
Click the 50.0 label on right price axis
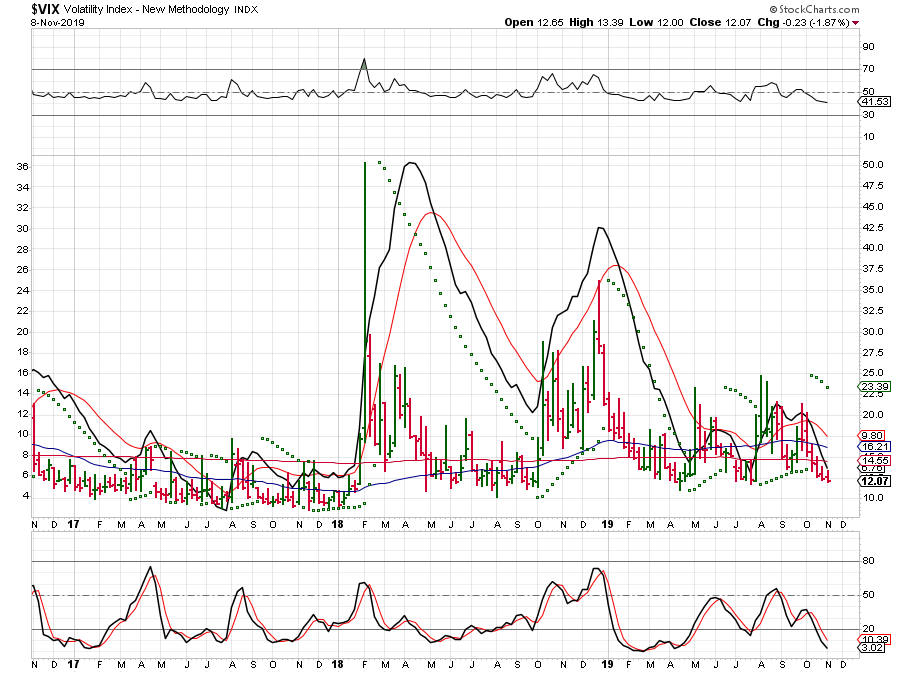click(x=872, y=164)
